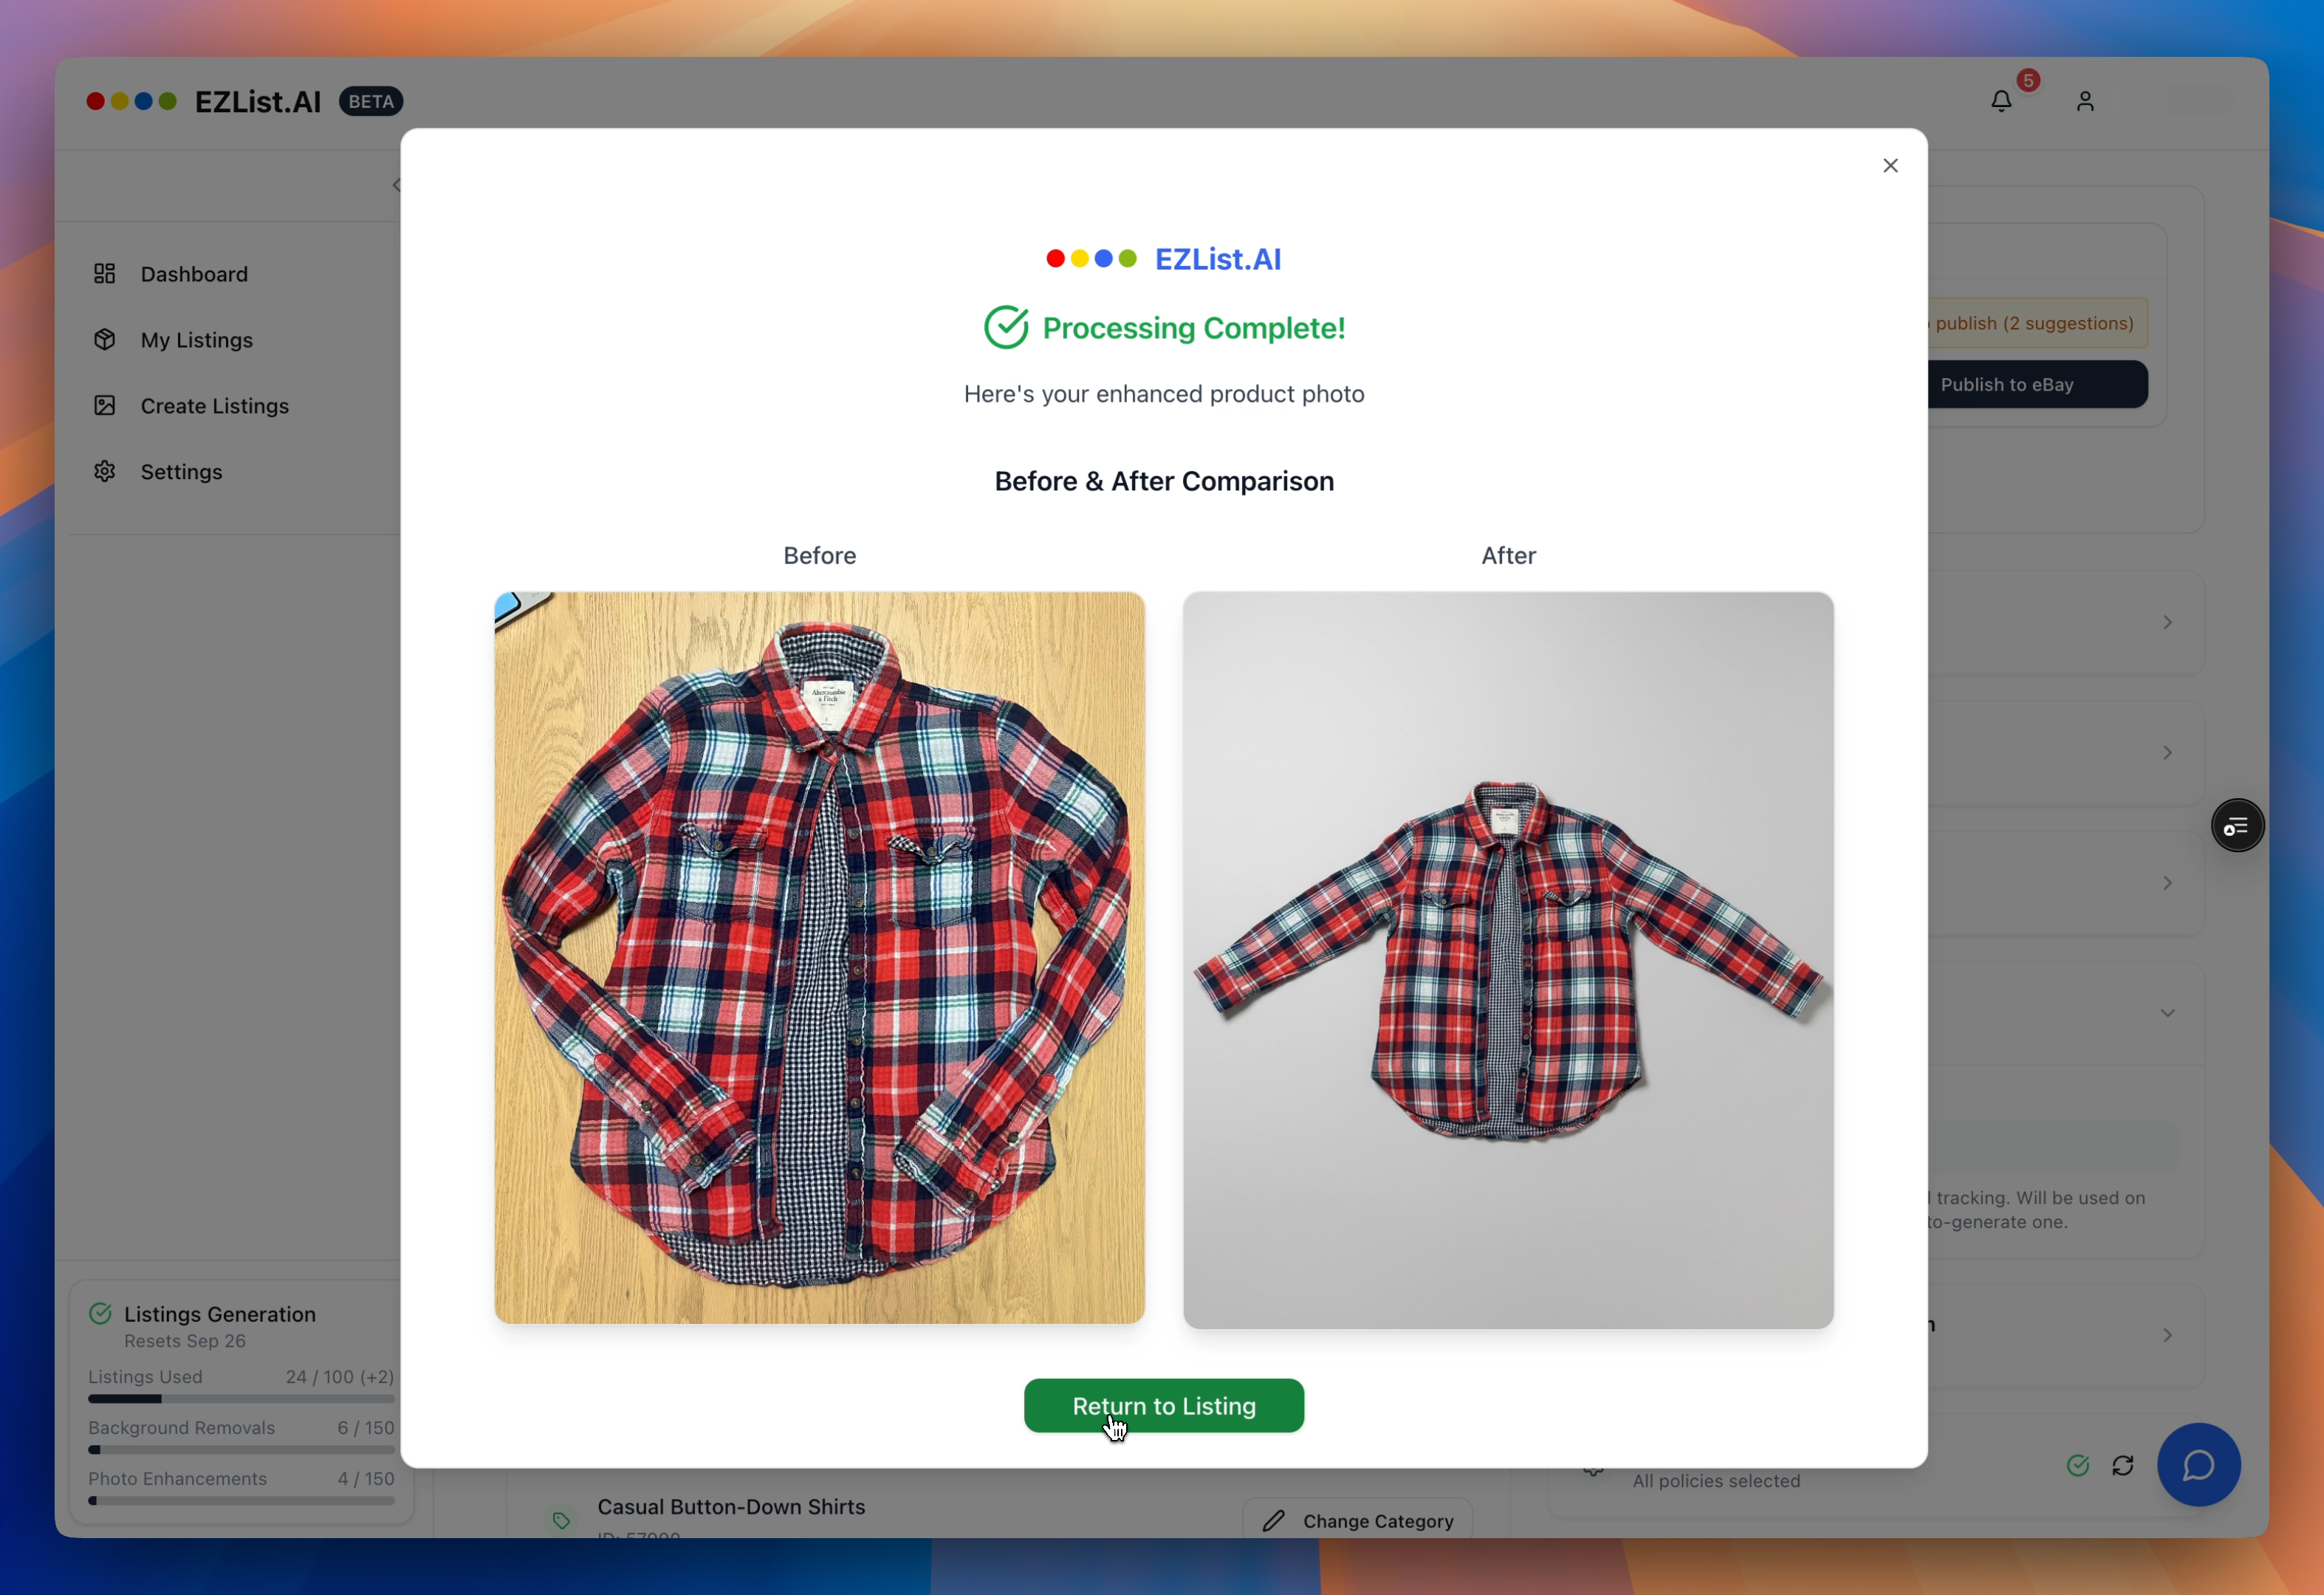
Task: Open the user account profile icon
Action: pos(2085,101)
